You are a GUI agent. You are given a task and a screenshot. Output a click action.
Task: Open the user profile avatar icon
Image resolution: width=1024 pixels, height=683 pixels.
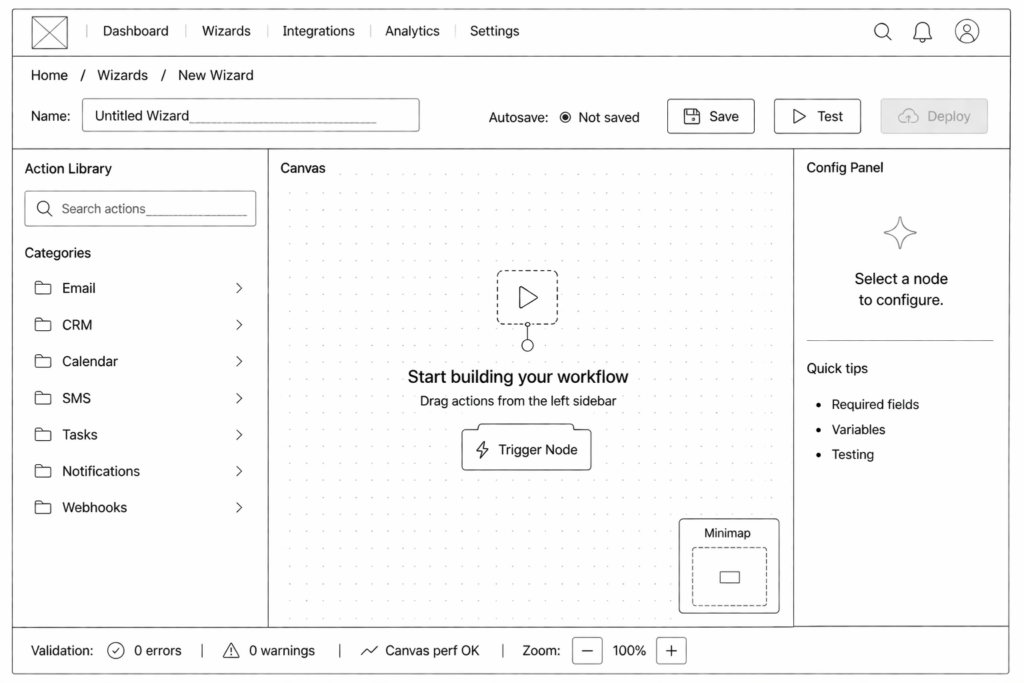click(x=966, y=31)
